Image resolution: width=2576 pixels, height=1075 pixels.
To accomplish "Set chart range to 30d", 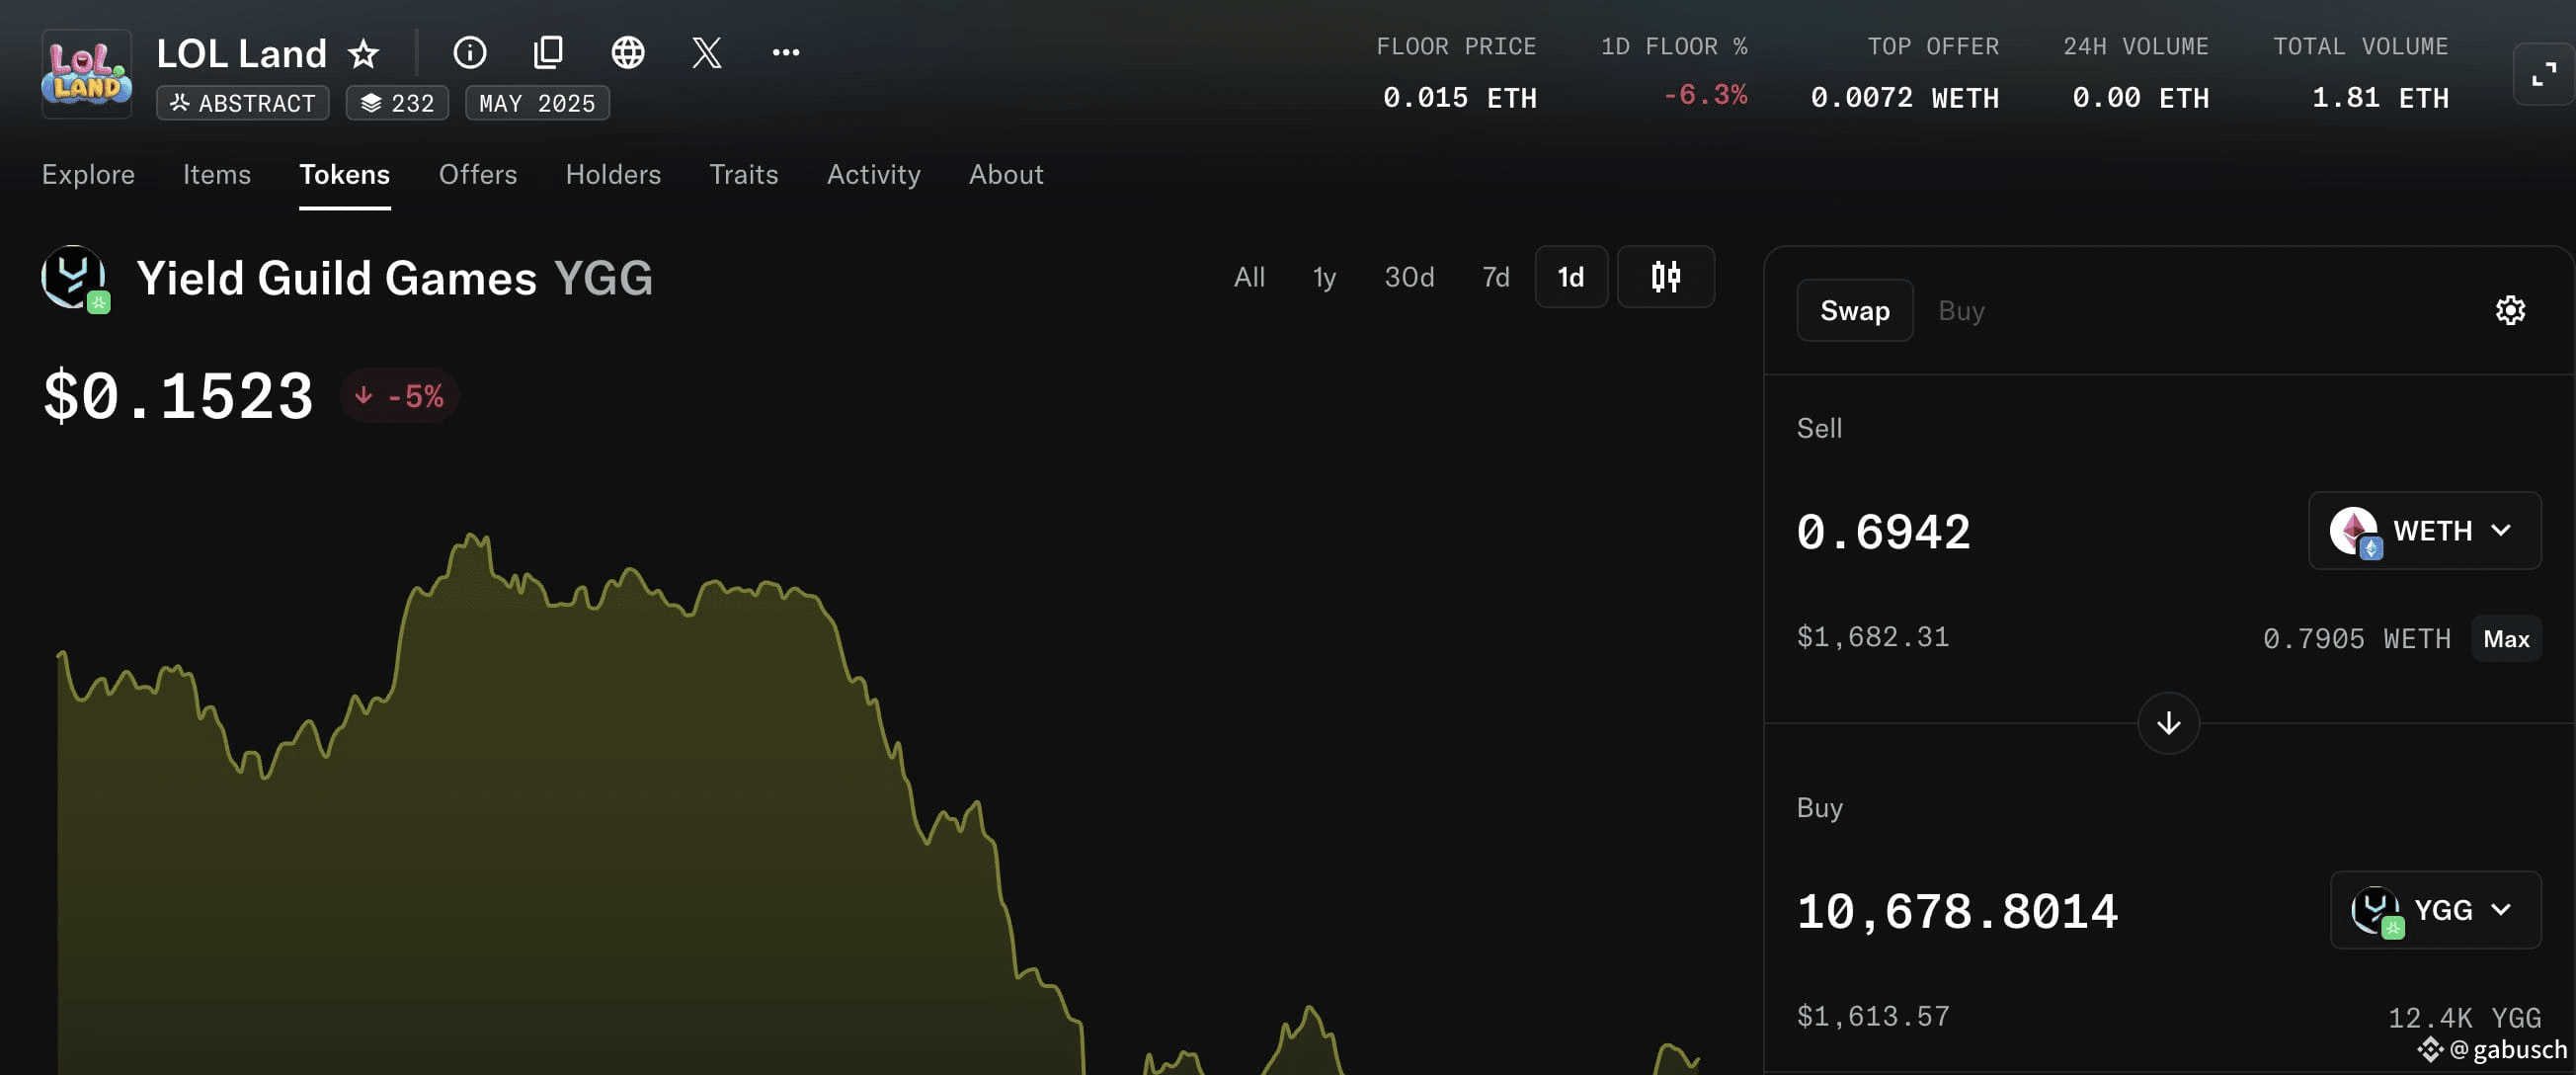I will (x=1409, y=277).
